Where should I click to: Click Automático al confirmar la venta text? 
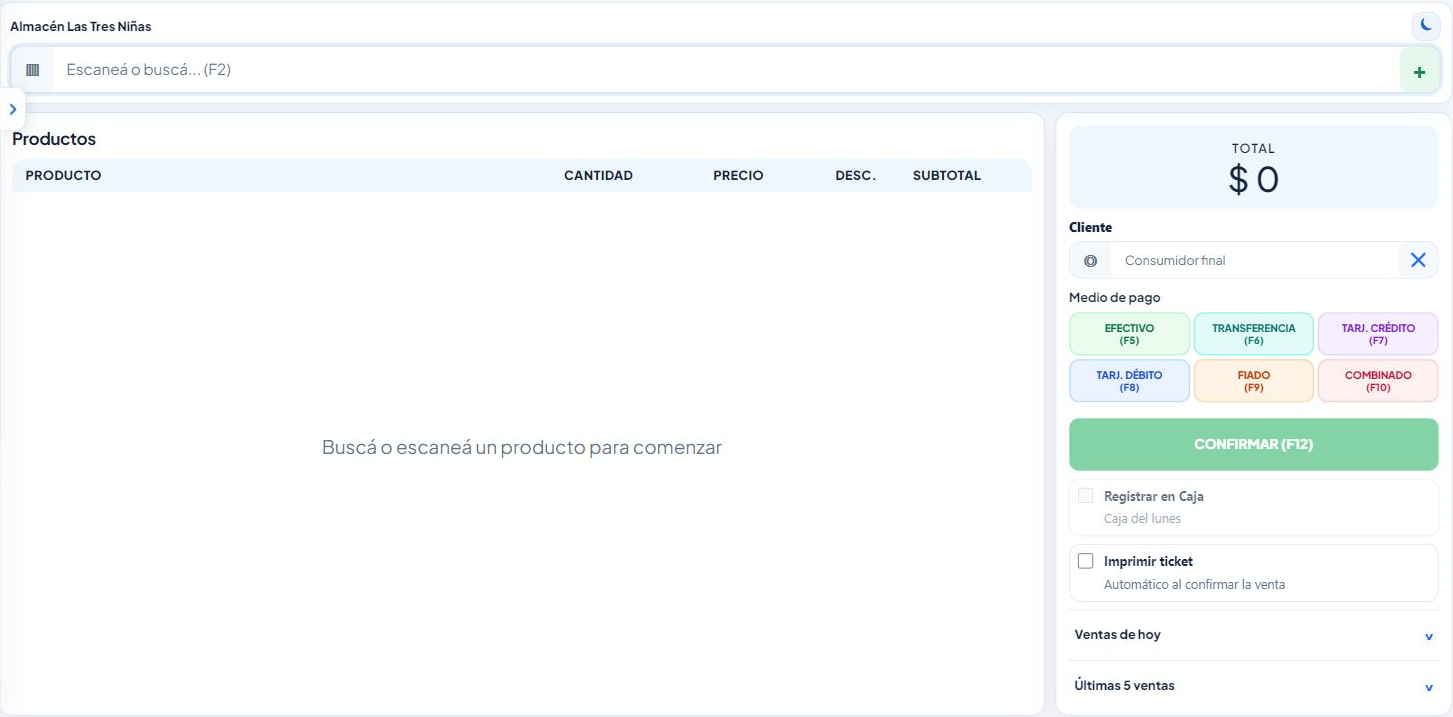pyautogui.click(x=1194, y=584)
